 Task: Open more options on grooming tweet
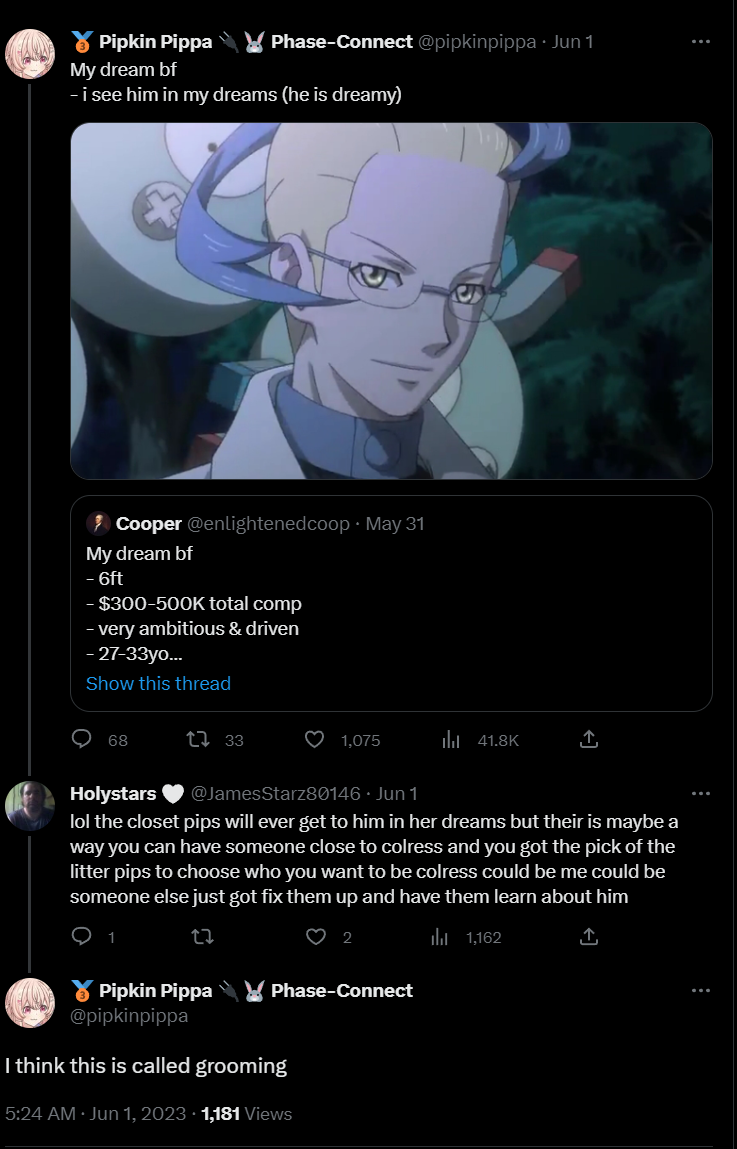click(701, 991)
